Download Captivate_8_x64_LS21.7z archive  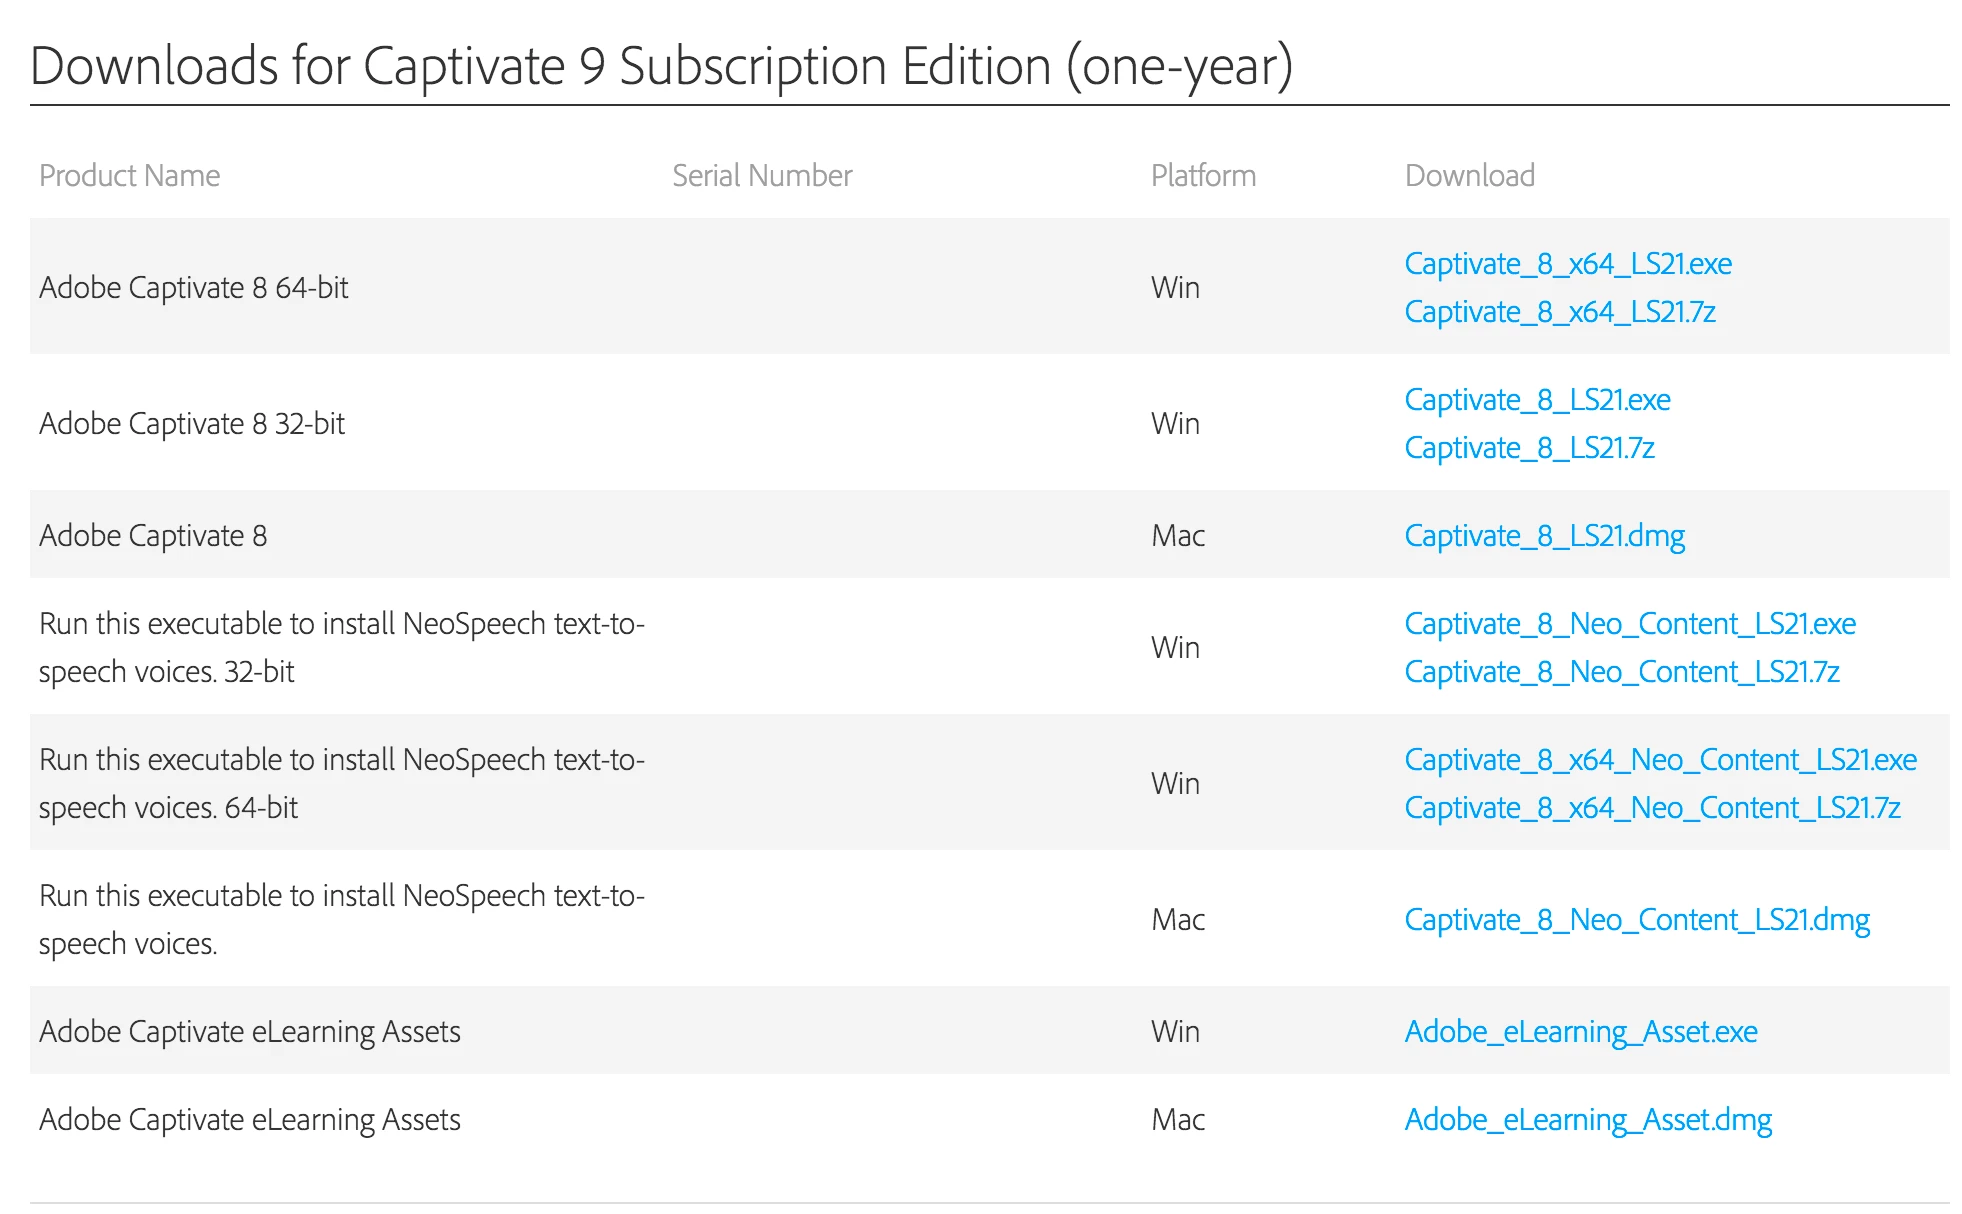coord(1560,312)
